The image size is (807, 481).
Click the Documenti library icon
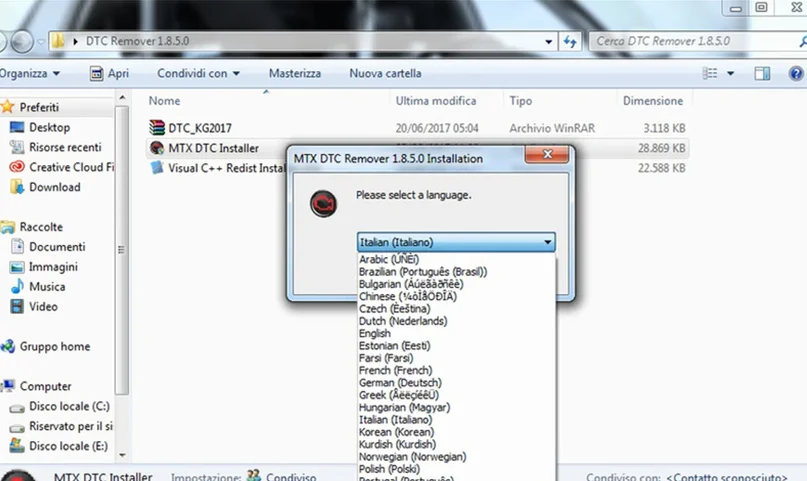click(x=17, y=246)
